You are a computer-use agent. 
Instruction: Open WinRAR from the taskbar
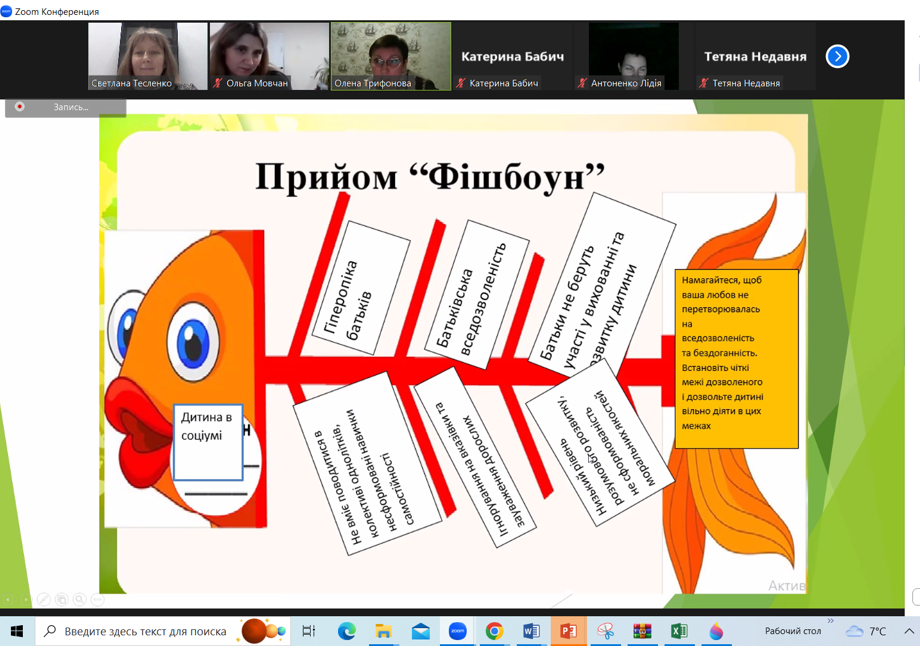(x=642, y=631)
